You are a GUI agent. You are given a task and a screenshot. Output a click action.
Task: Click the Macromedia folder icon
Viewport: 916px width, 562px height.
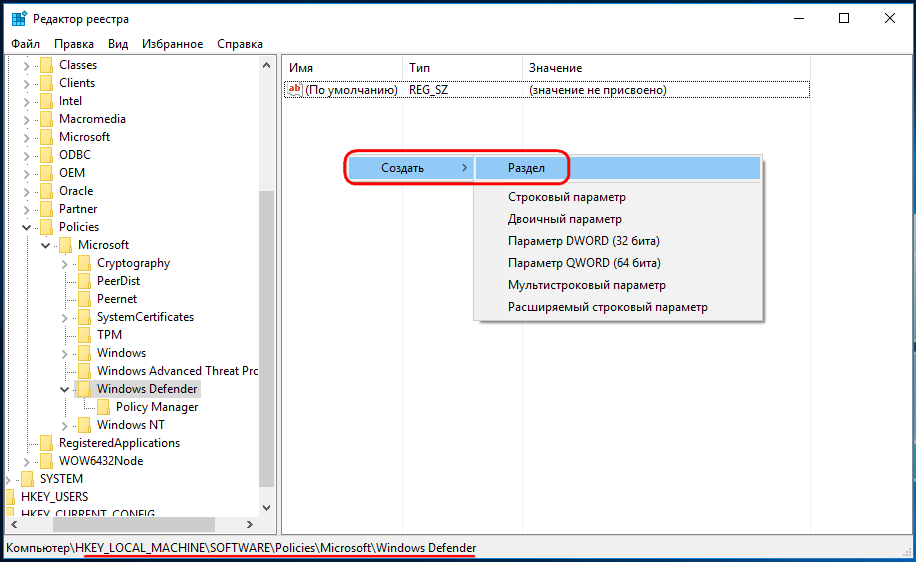[47, 119]
